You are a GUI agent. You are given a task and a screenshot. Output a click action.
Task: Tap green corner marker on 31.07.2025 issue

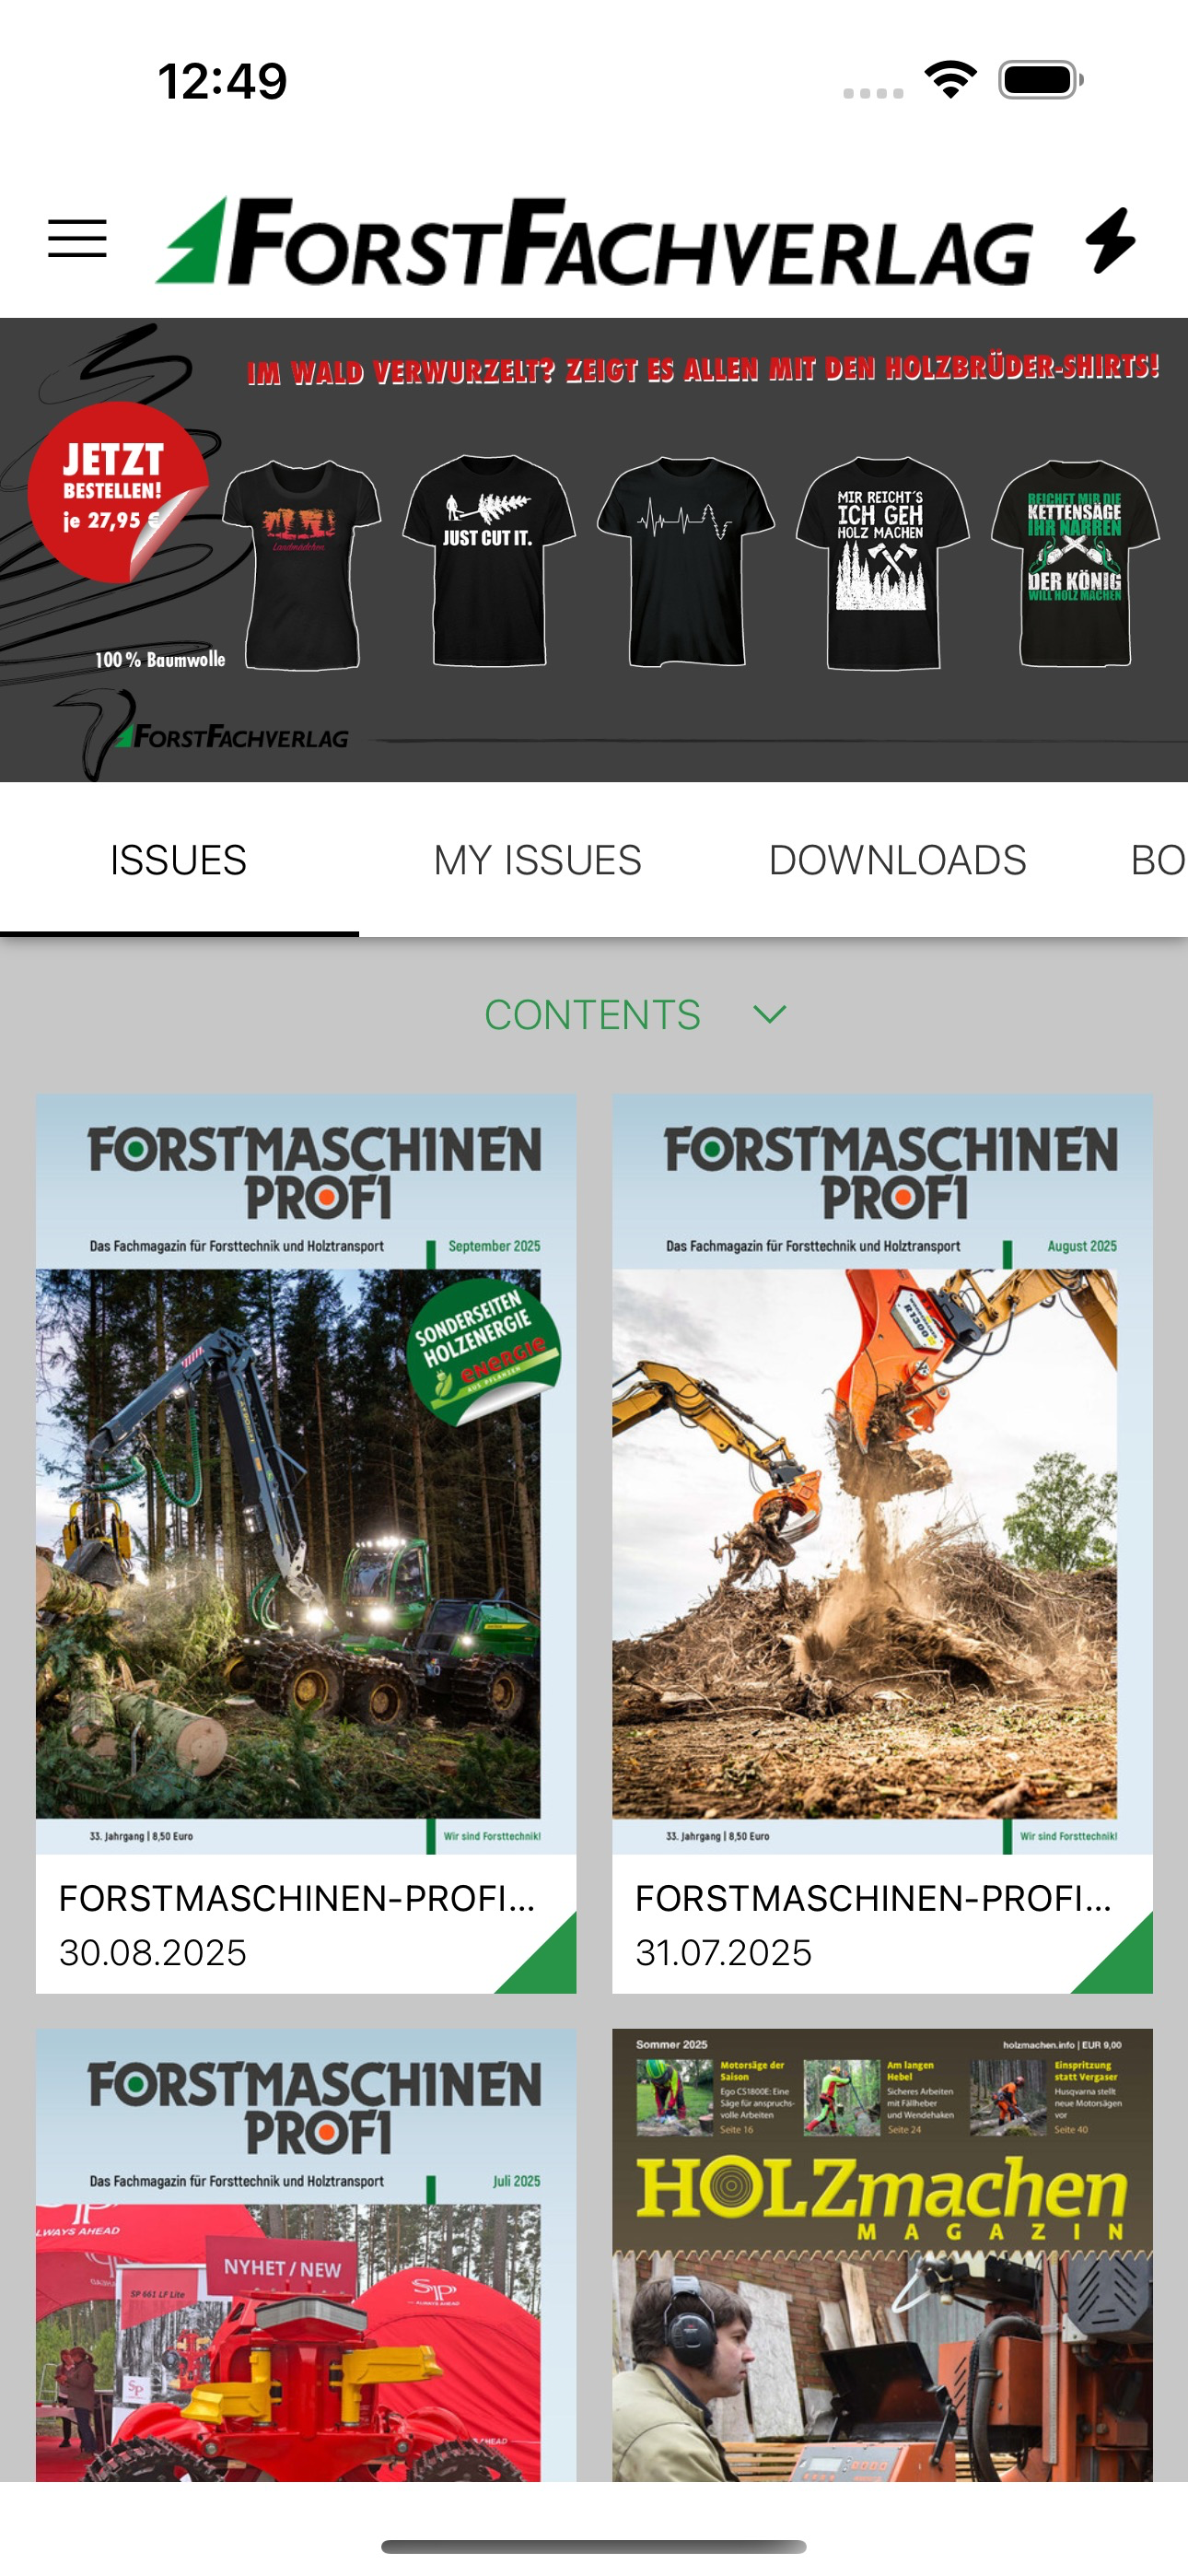pos(1125,1965)
